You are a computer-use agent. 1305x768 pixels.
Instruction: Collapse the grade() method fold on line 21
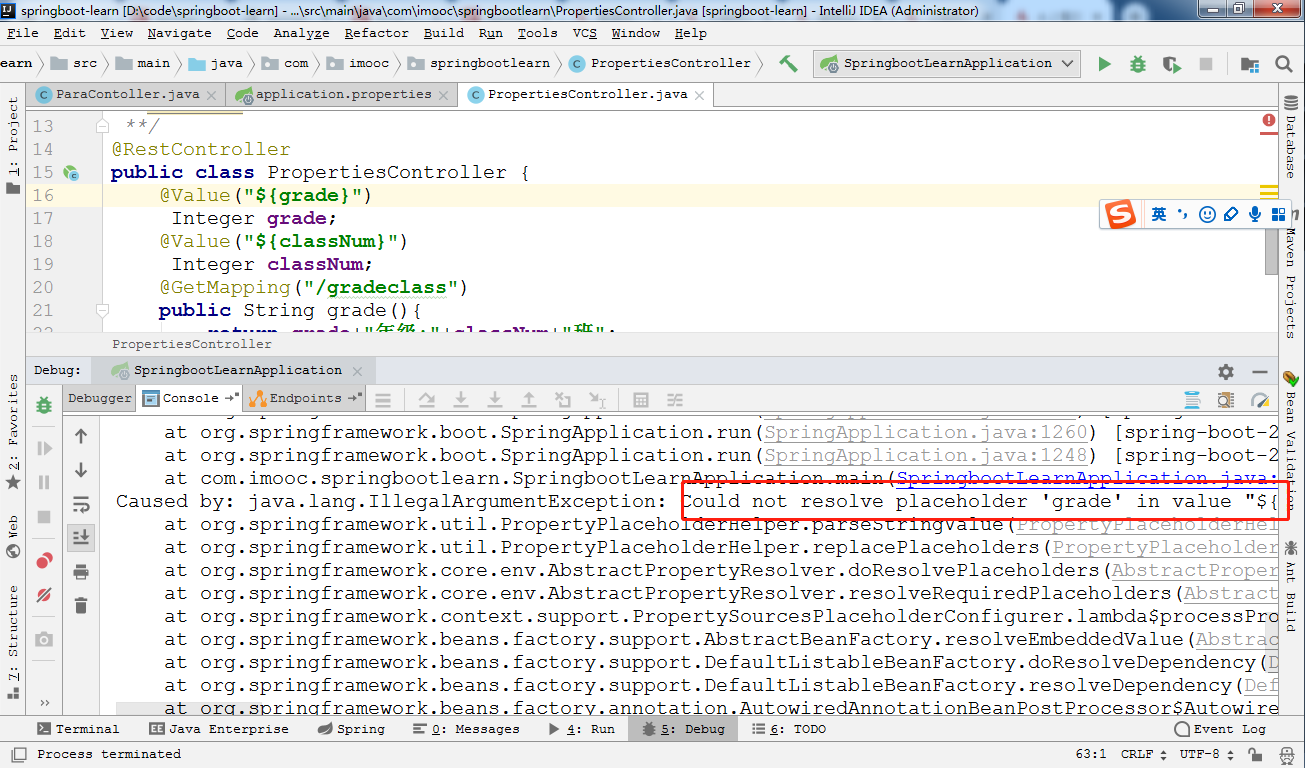(101, 311)
